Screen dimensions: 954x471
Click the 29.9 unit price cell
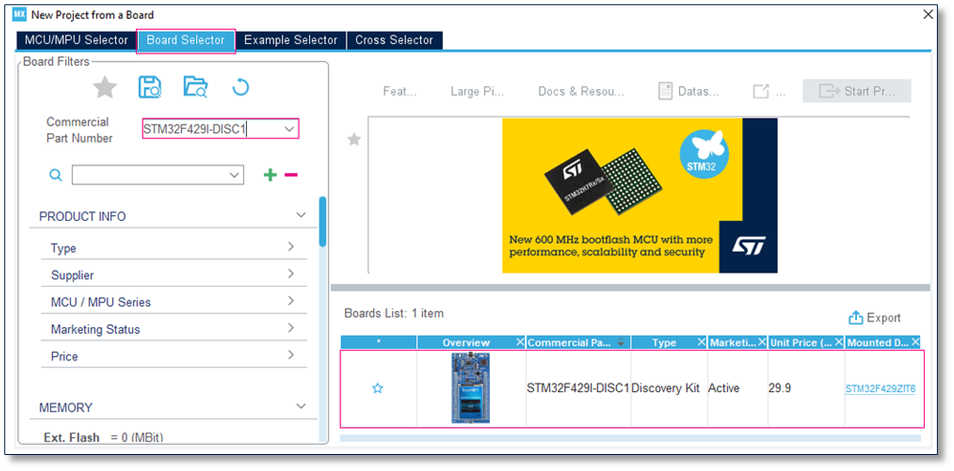[x=779, y=388]
